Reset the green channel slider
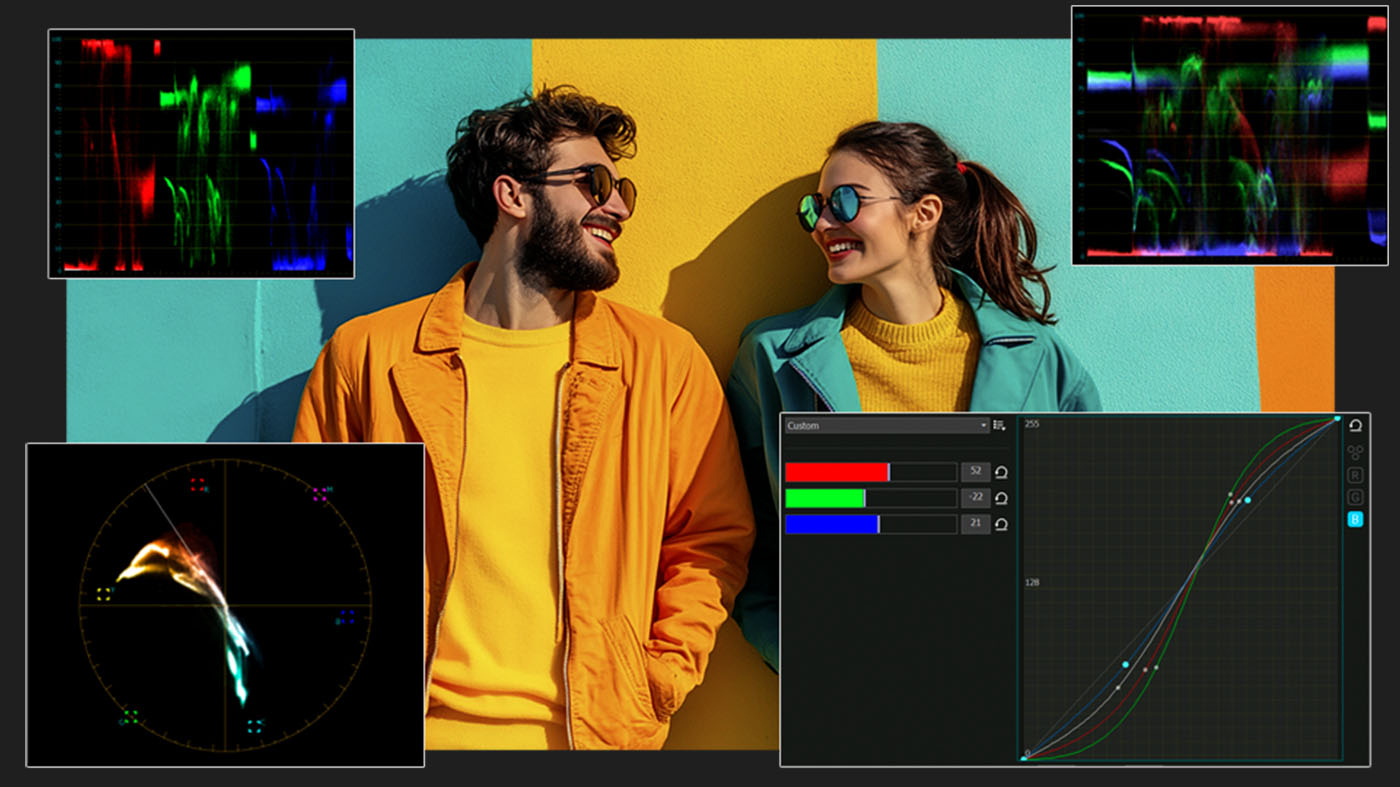The image size is (1400, 787). [1001, 498]
